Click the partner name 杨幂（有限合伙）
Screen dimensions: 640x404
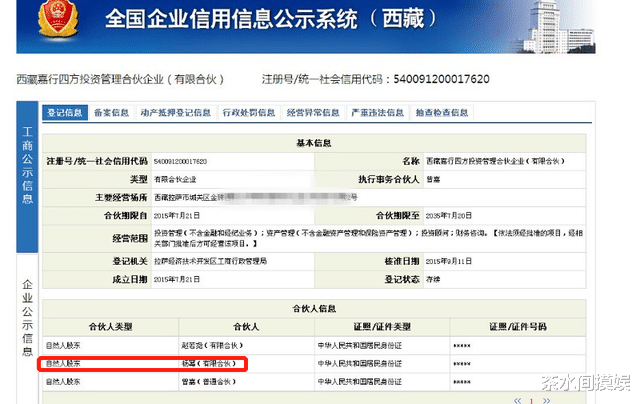click(209, 364)
